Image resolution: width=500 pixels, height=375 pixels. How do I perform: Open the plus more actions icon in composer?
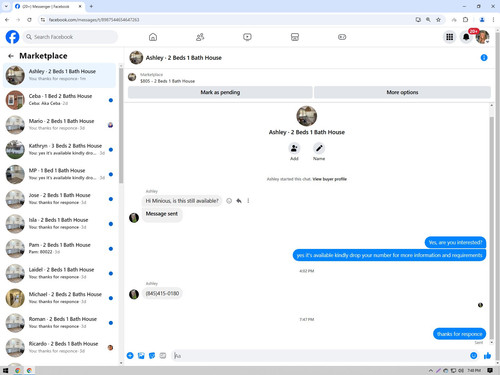point(130,356)
